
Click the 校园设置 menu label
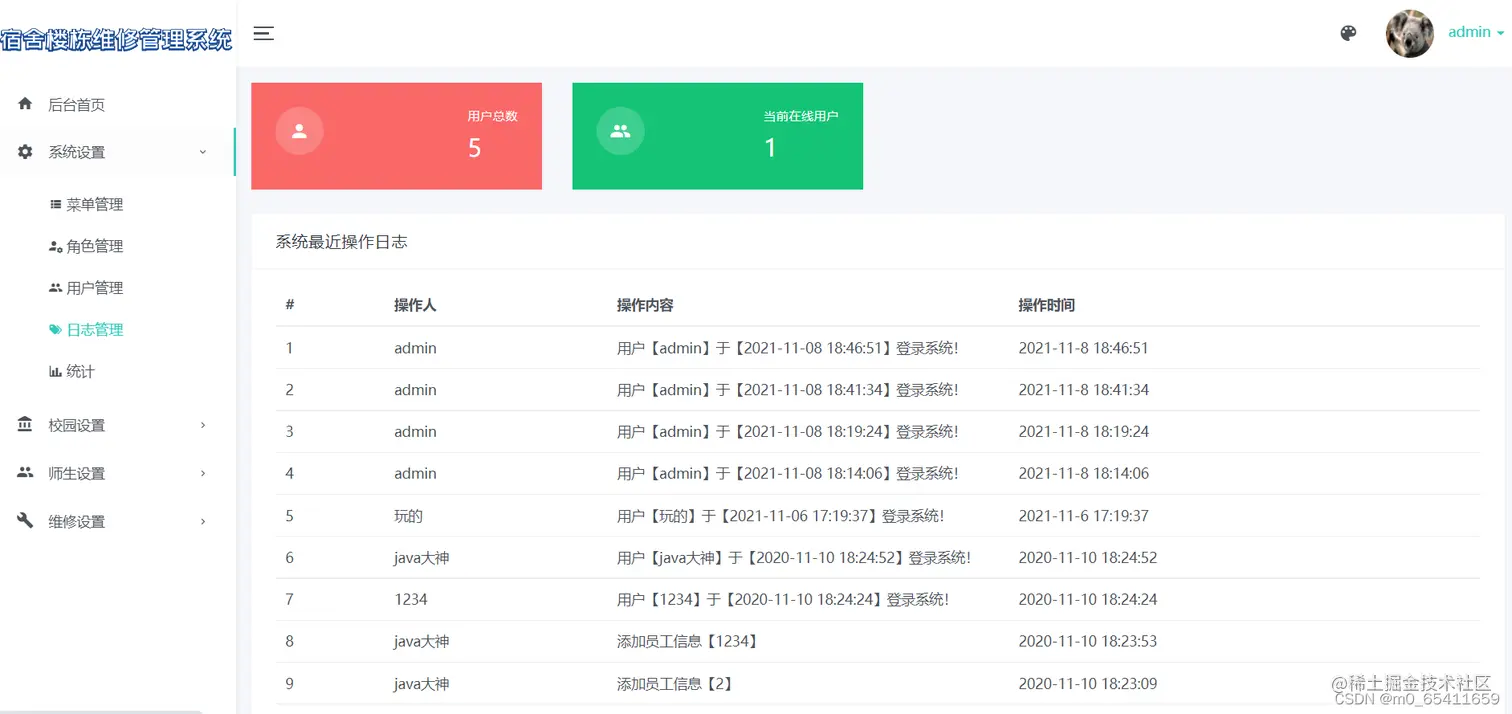[77, 425]
